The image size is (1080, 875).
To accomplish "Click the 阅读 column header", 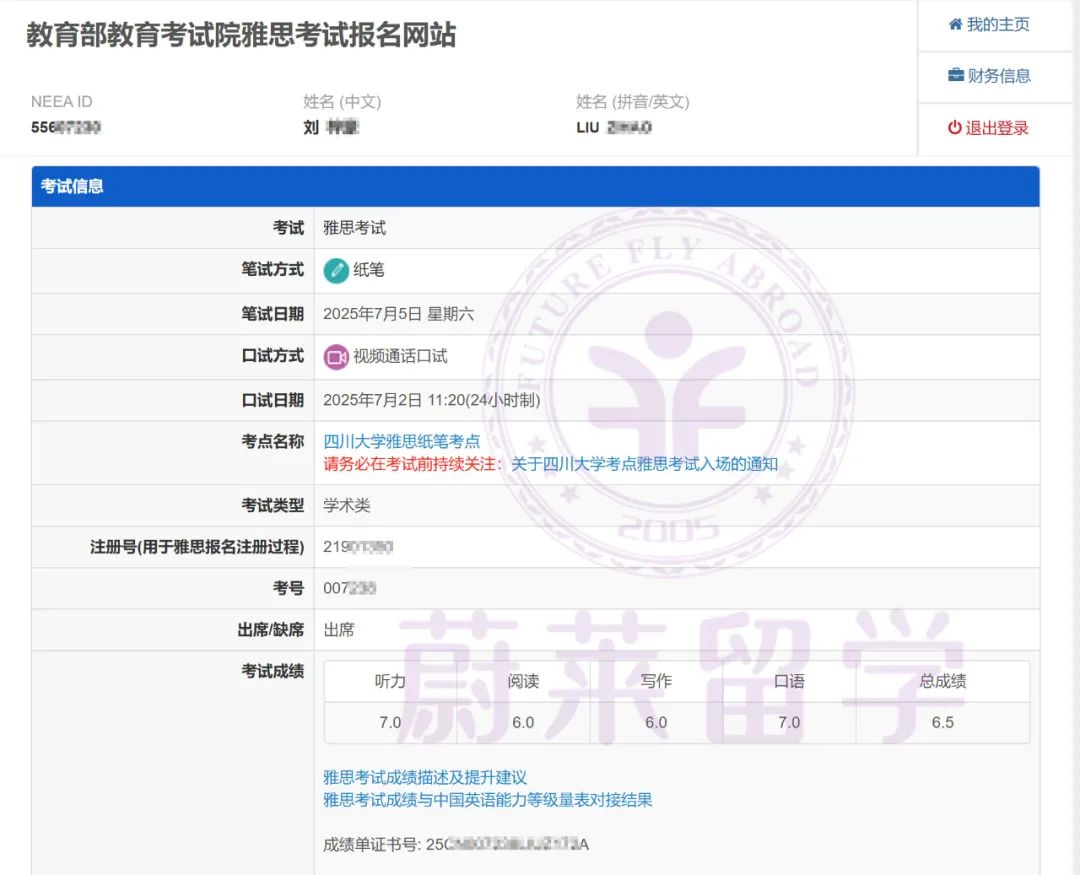I will pyautogui.click(x=523, y=681).
